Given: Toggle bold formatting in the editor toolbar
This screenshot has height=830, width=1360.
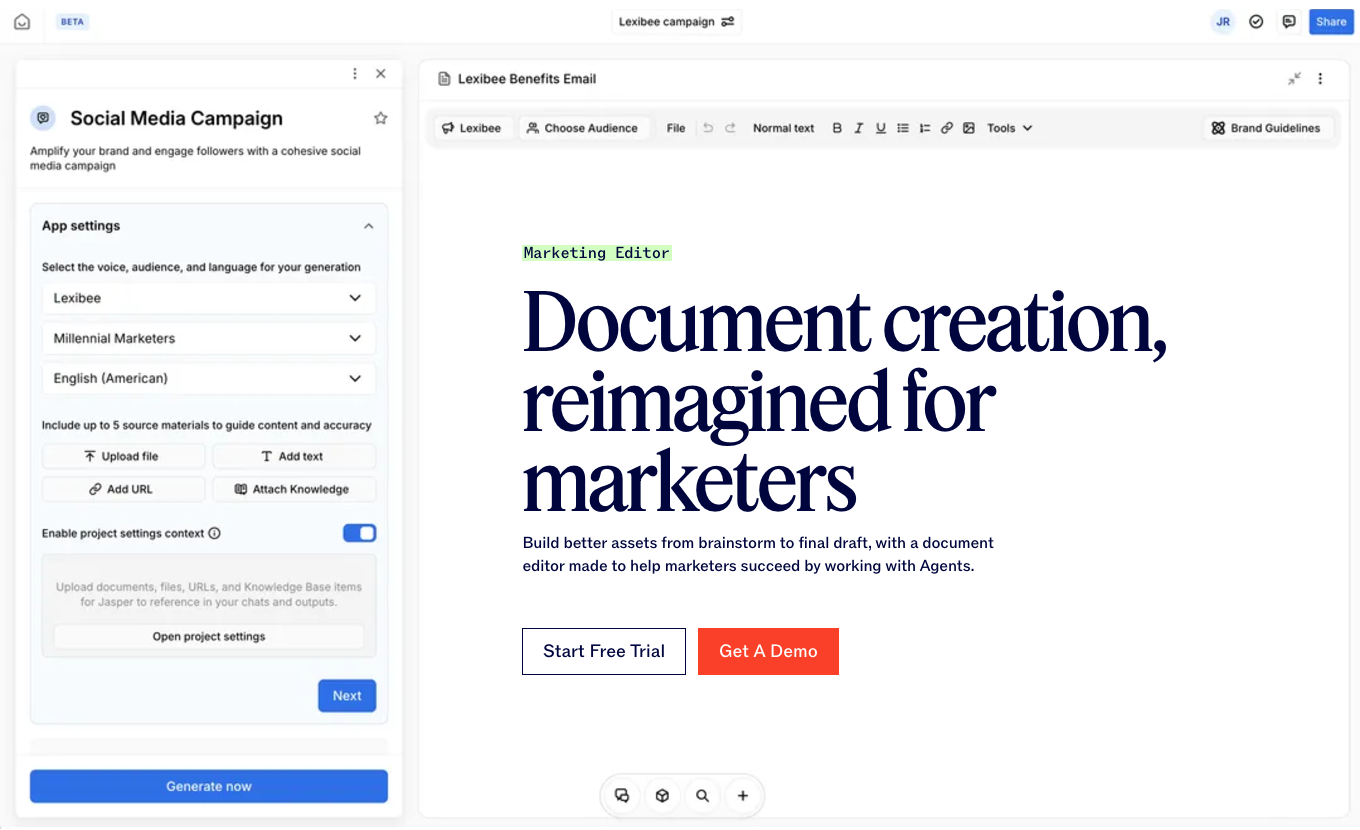Looking at the screenshot, I should pos(836,128).
